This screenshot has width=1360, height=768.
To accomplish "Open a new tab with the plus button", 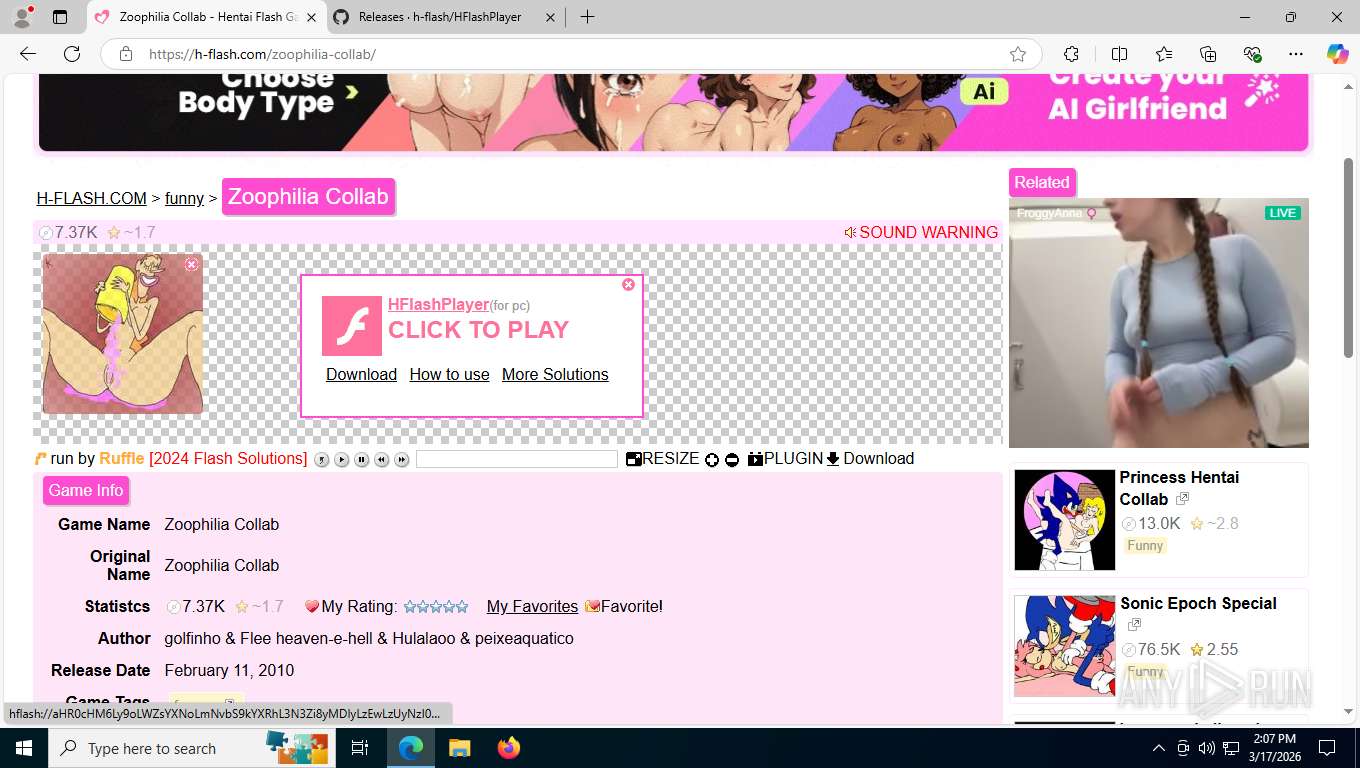I will tap(587, 17).
